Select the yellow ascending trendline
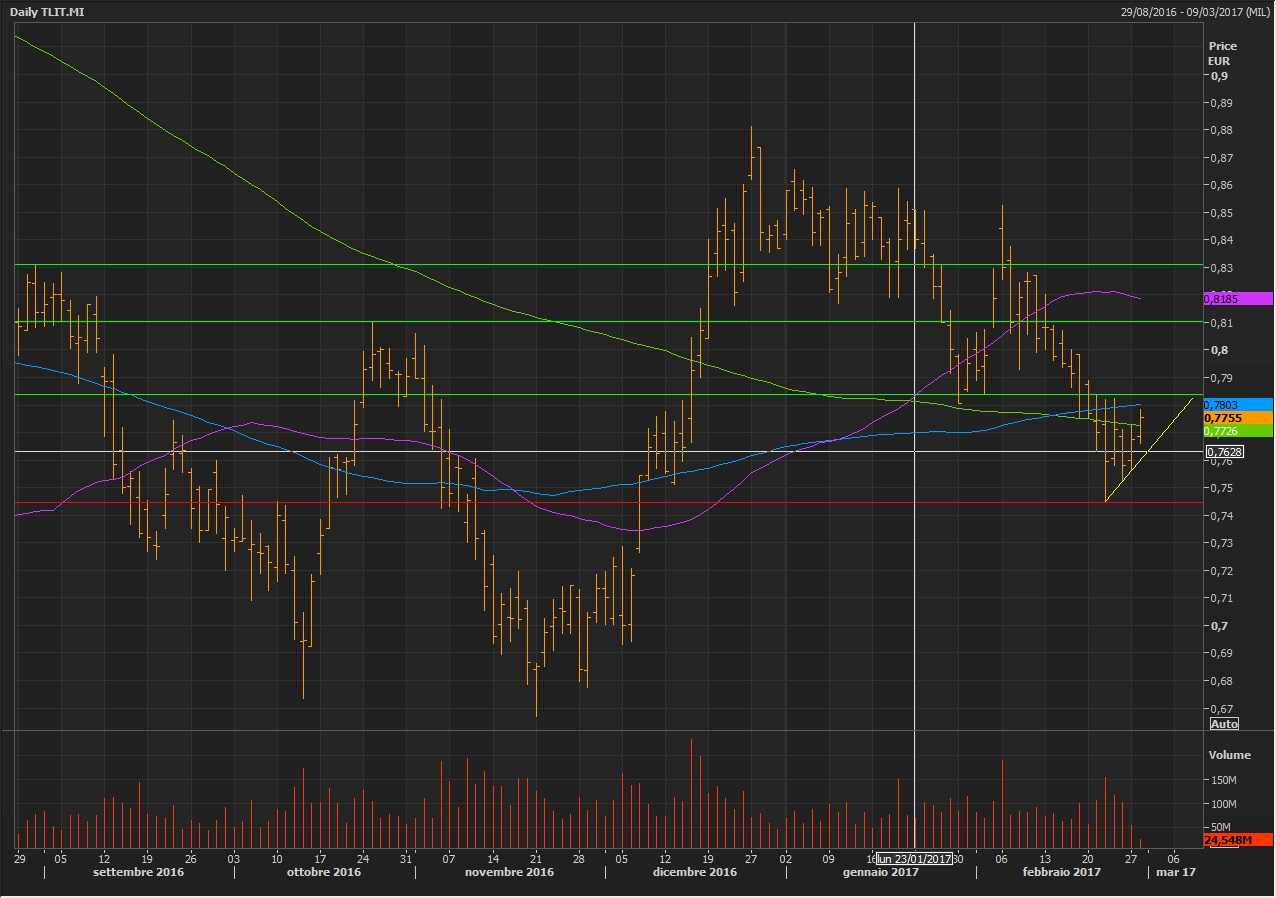1276x898 pixels. click(1150, 449)
